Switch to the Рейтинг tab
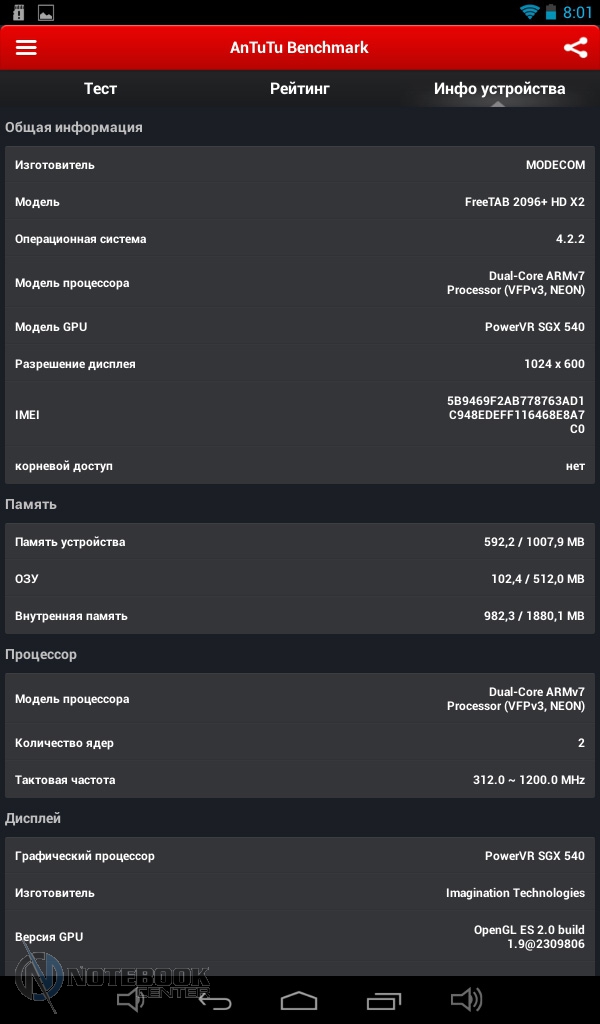The image size is (600, 1024). (x=300, y=89)
